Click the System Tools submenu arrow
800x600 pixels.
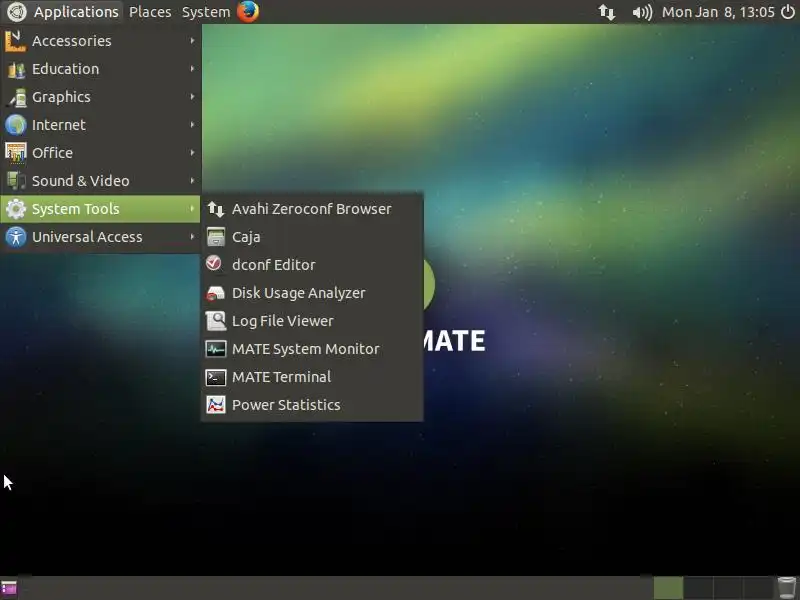coord(192,209)
